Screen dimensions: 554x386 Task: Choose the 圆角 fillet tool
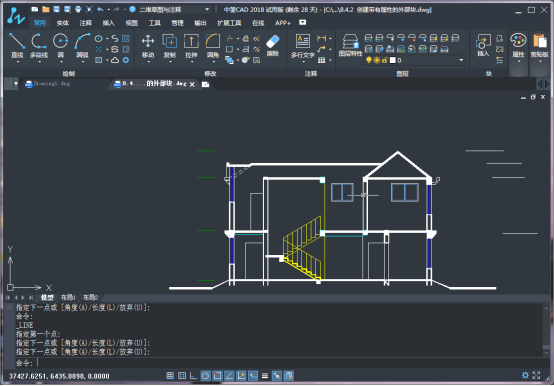(213, 45)
